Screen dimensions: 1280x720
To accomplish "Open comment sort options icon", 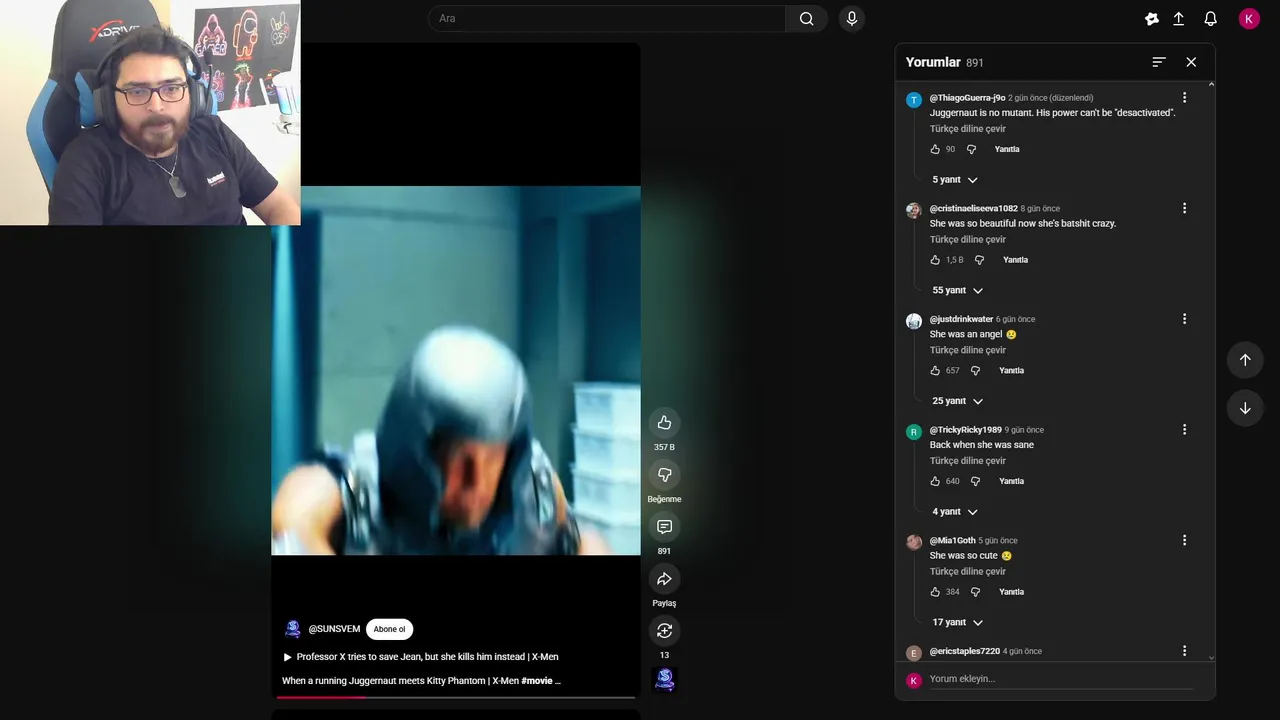I will (x=1159, y=62).
